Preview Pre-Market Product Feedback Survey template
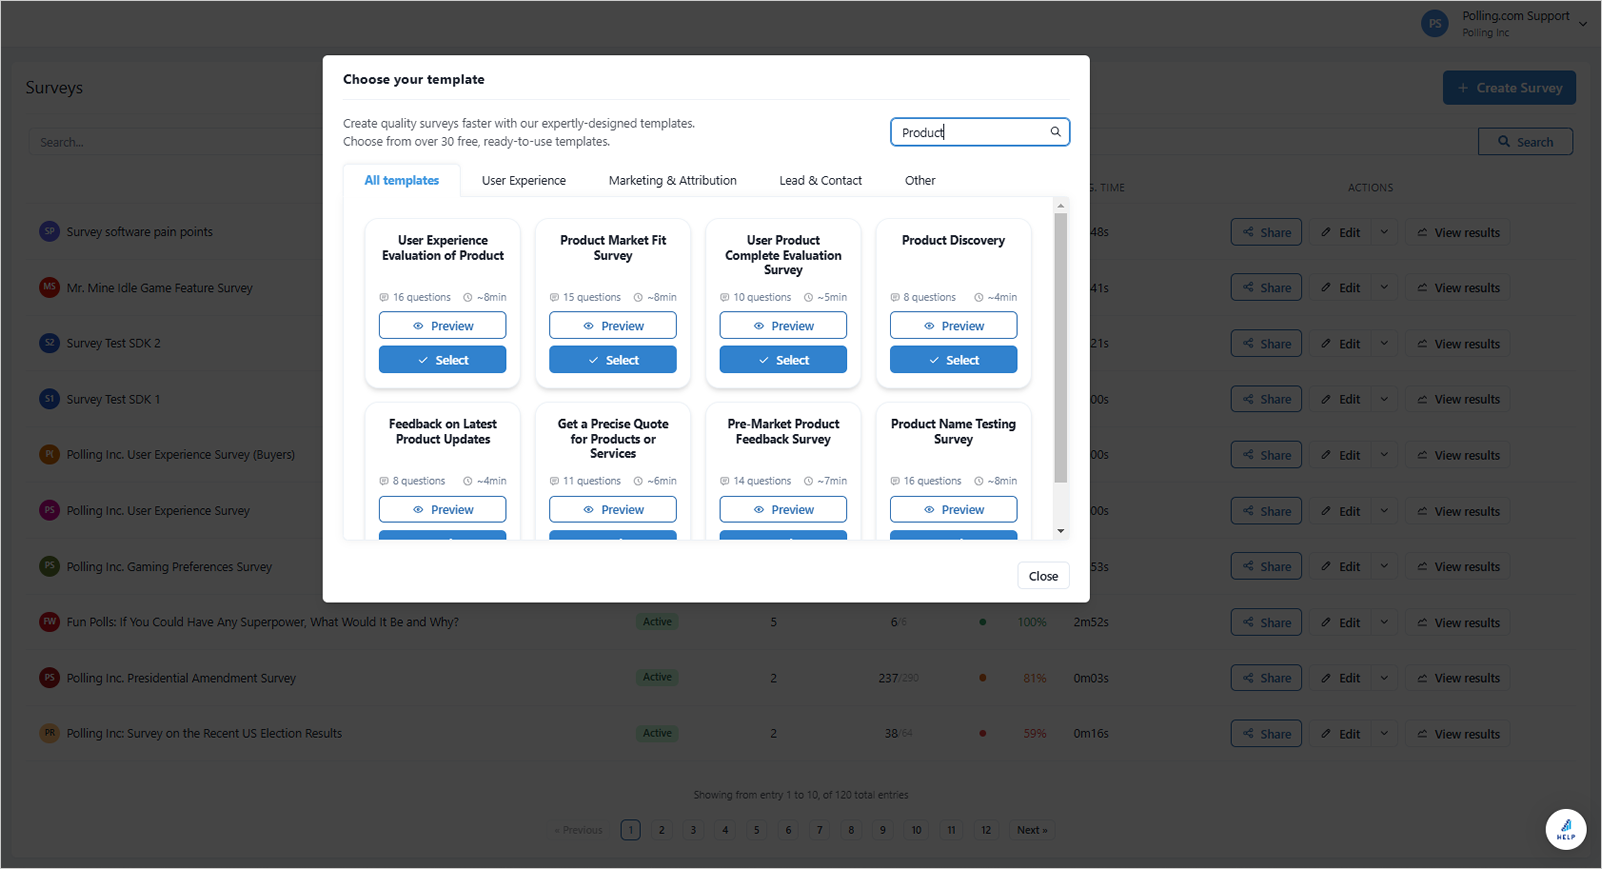The height and width of the screenshot is (869, 1602). (783, 510)
